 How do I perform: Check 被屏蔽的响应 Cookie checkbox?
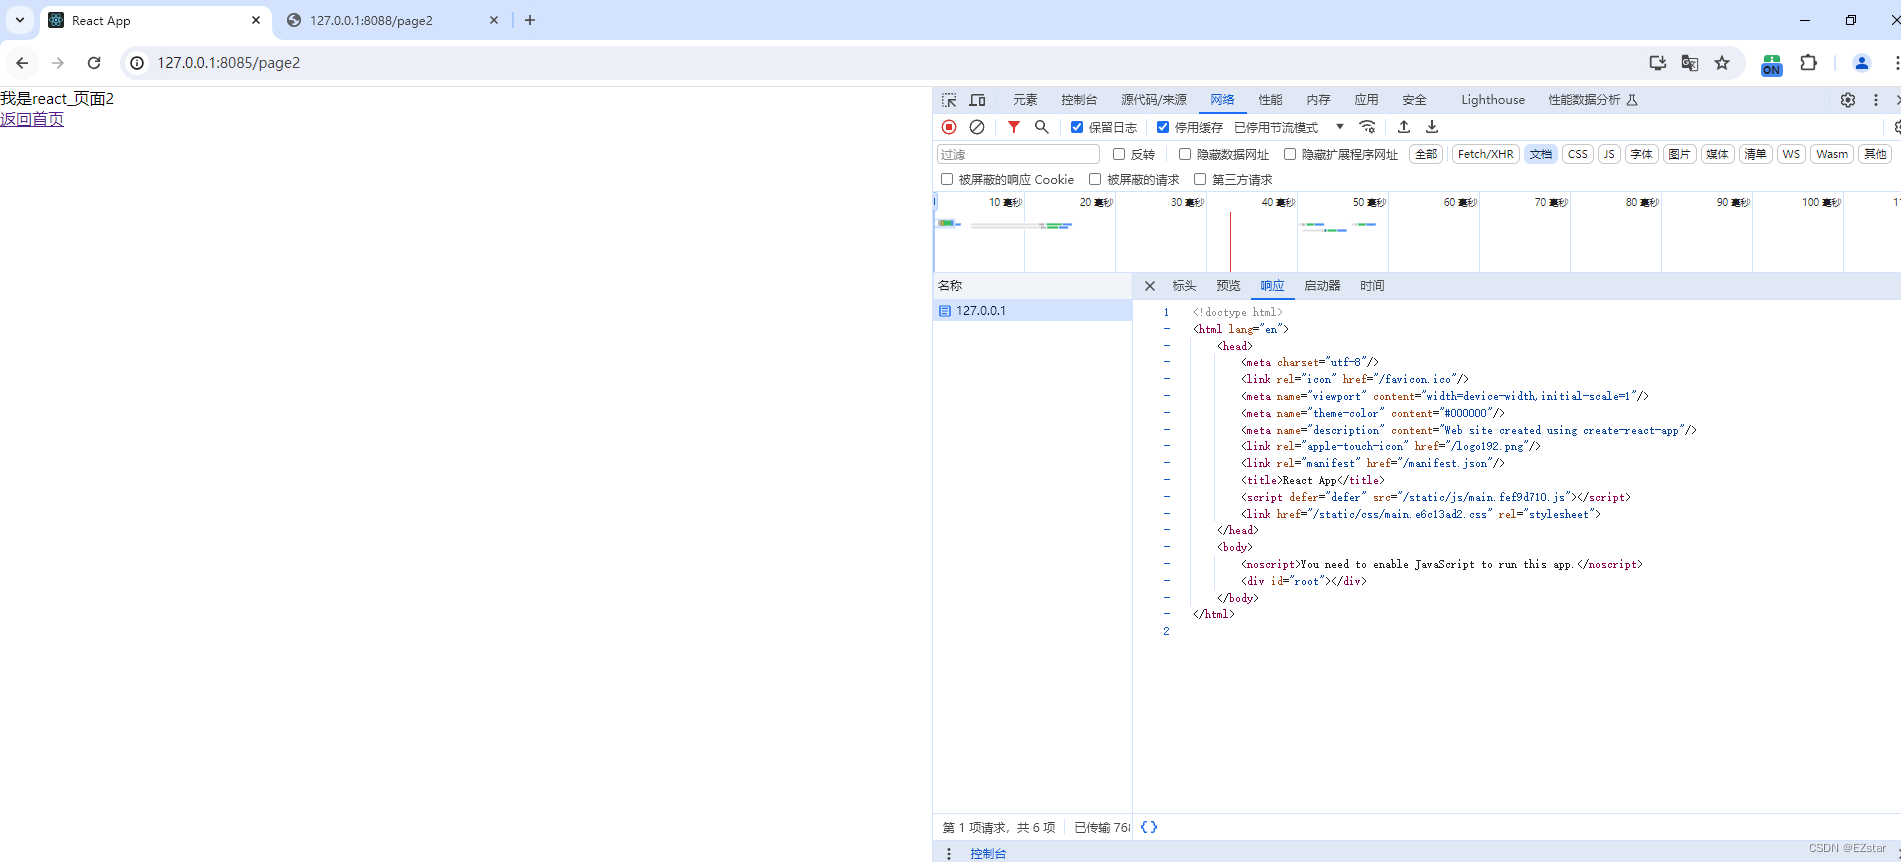coord(947,179)
